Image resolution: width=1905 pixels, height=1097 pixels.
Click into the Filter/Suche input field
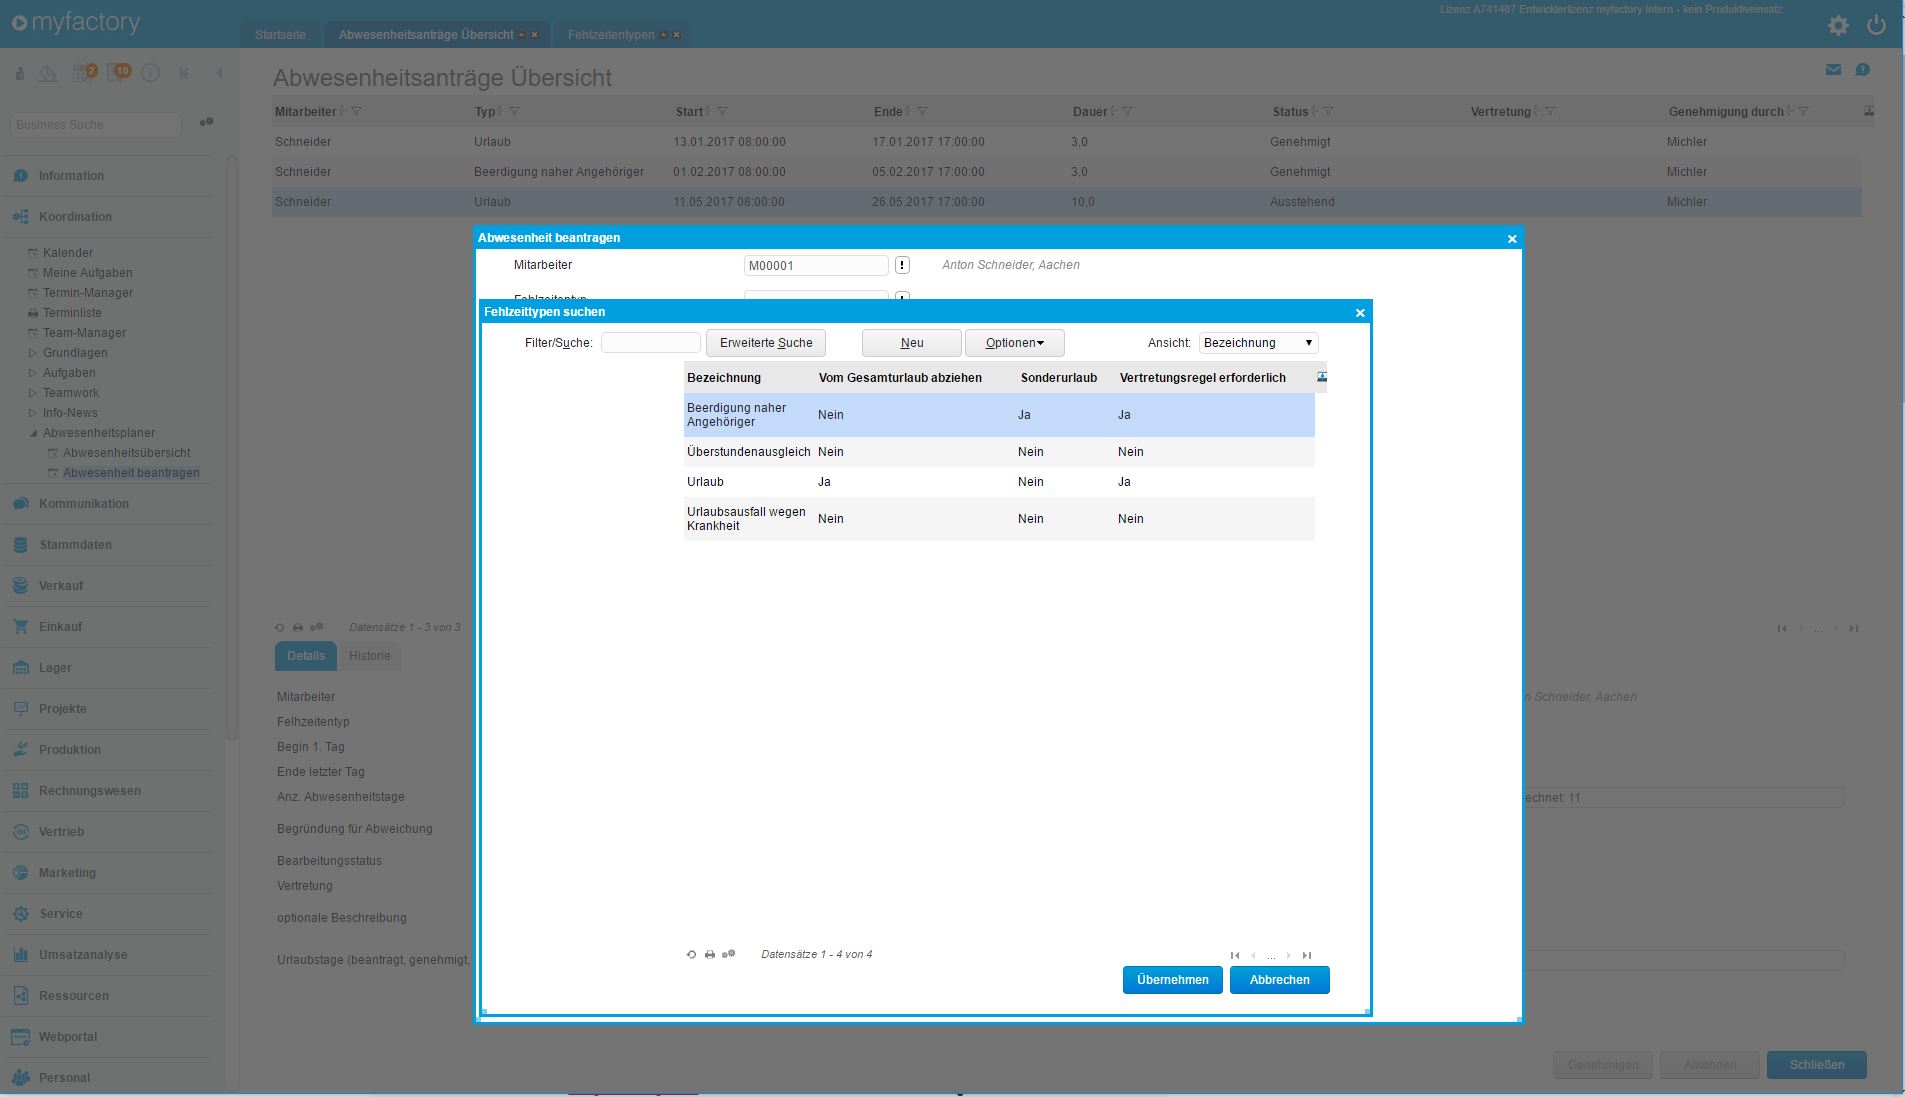coord(650,343)
